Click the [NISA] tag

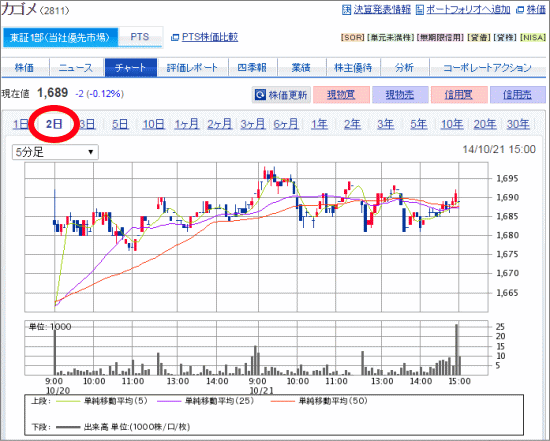tap(533, 38)
